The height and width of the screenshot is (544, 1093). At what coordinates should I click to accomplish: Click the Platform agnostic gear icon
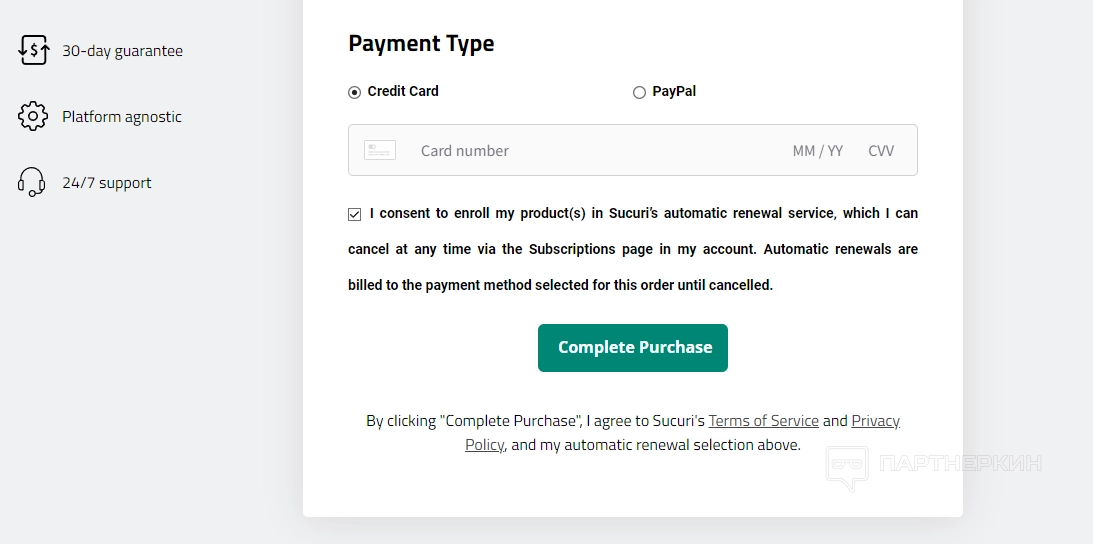pyautogui.click(x=33, y=116)
